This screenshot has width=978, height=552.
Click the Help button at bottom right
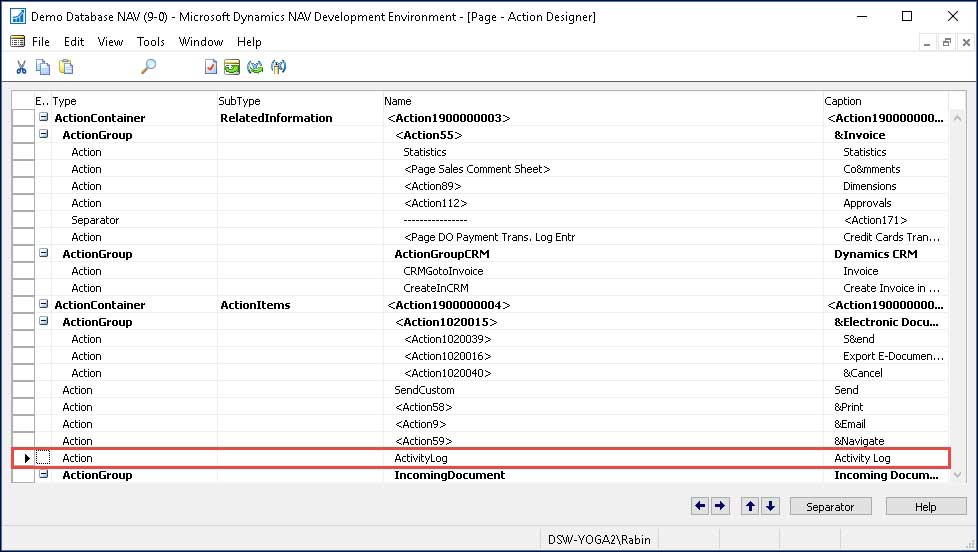(926, 506)
